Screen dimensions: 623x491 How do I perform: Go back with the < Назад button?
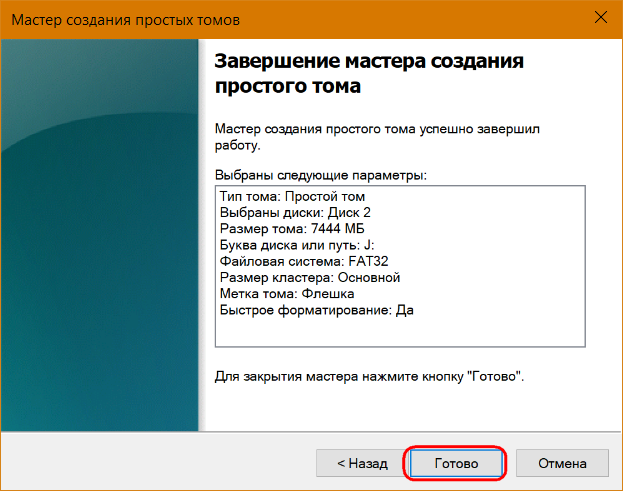(362, 463)
